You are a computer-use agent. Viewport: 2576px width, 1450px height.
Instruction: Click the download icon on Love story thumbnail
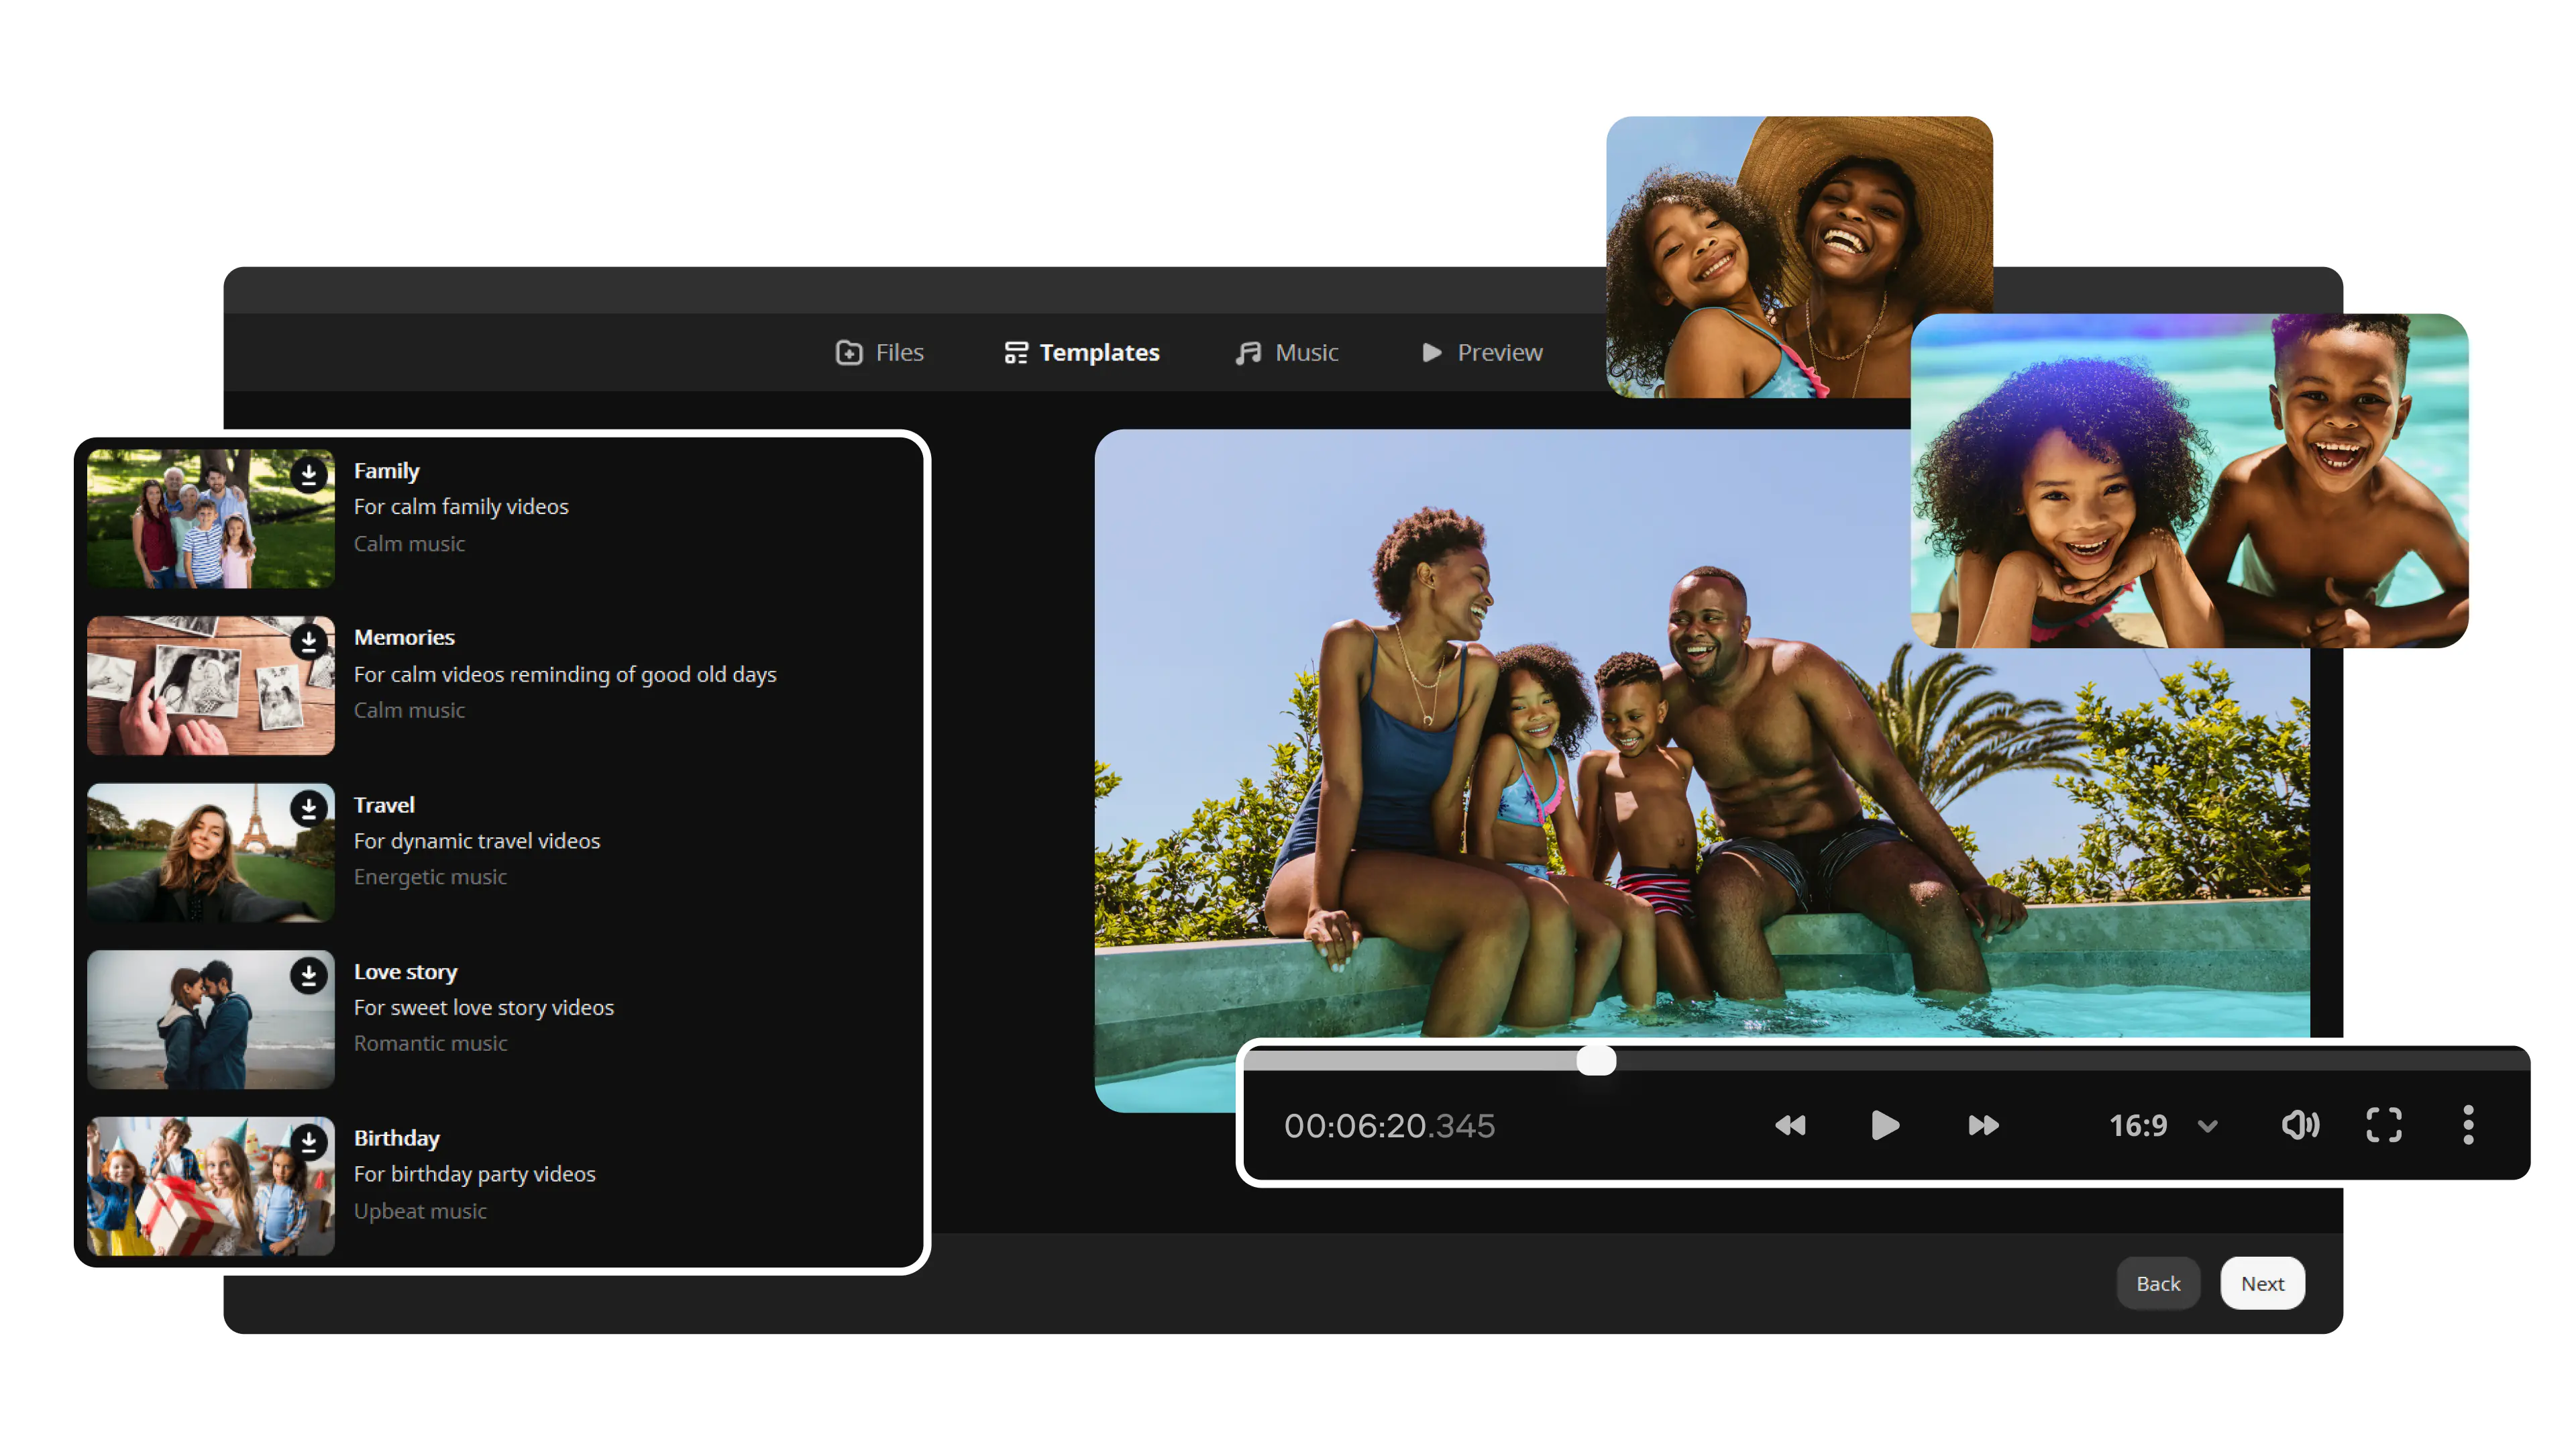309,975
